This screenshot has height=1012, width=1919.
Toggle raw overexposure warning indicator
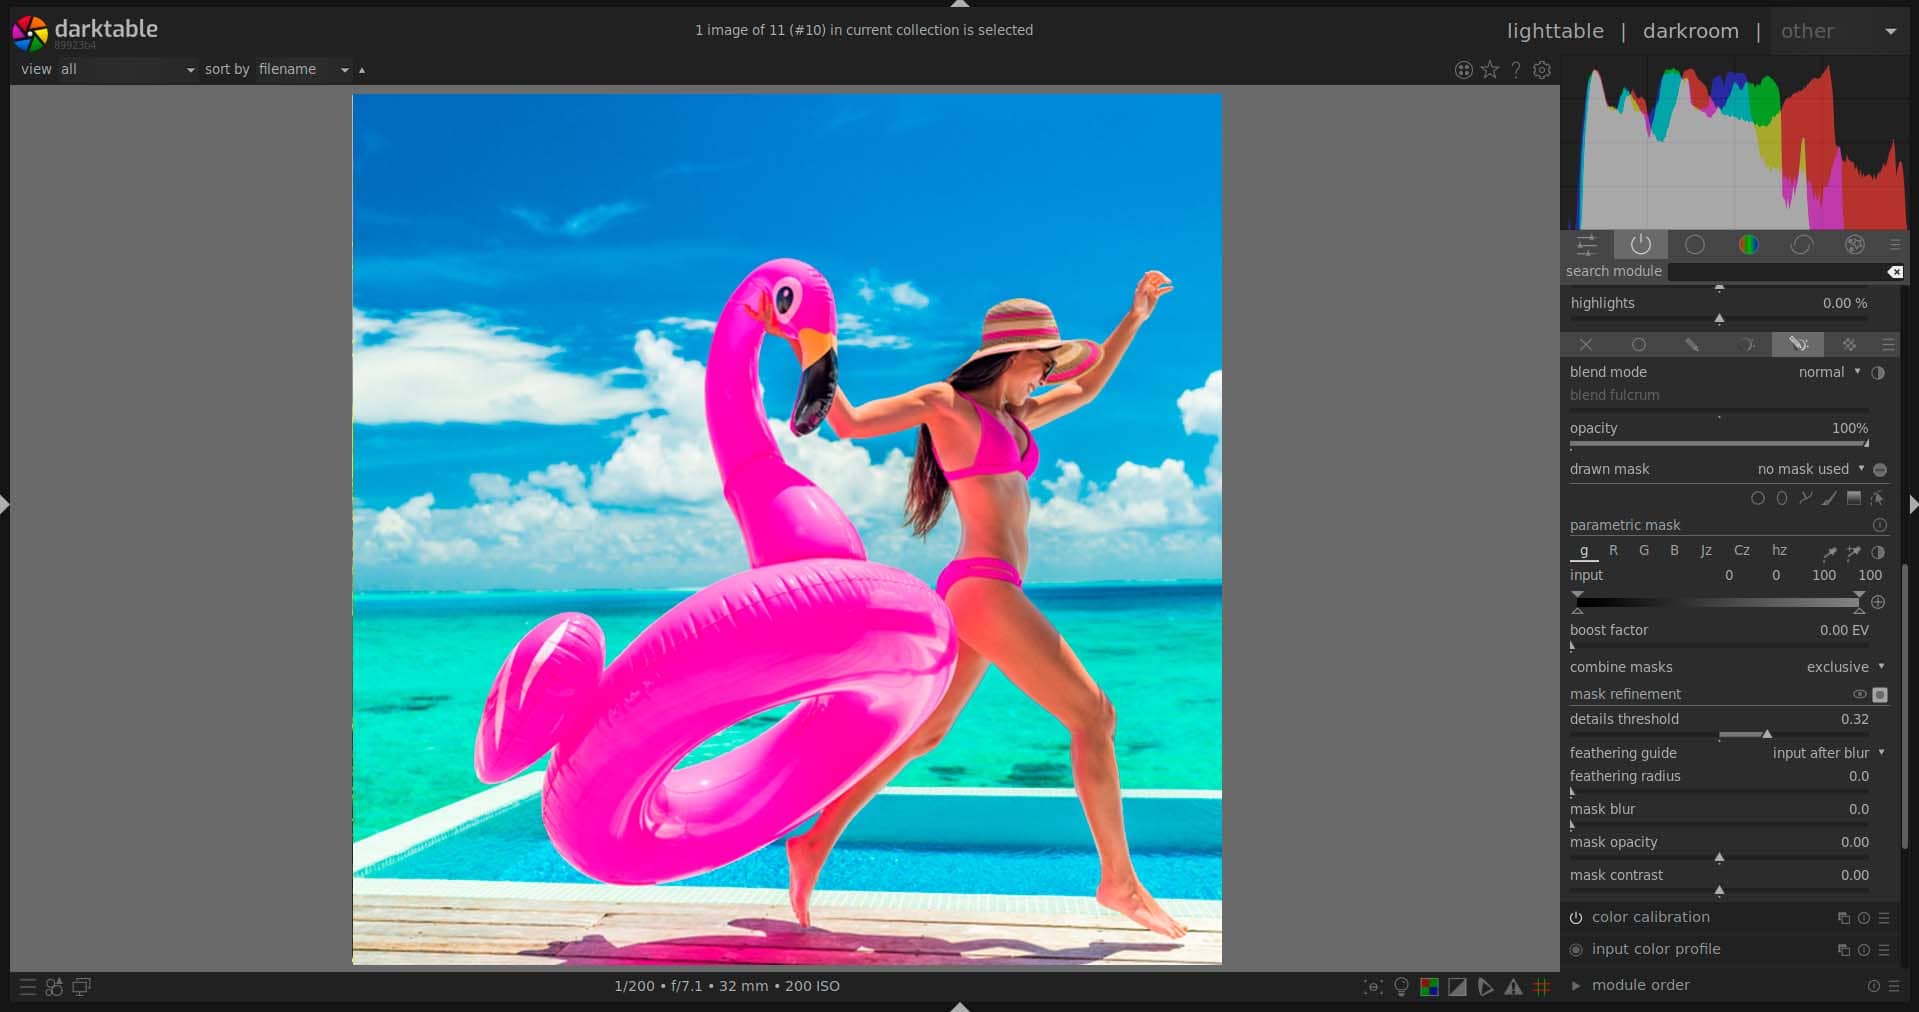[1429, 987]
